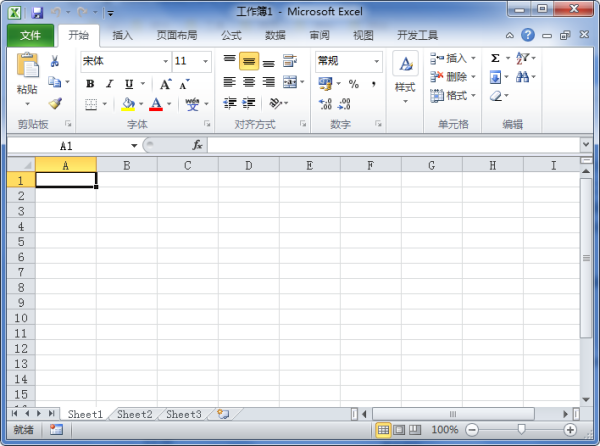Toggle Bold formatting
The image size is (600, 446).
pyautogui.click(x=90, y=84)
